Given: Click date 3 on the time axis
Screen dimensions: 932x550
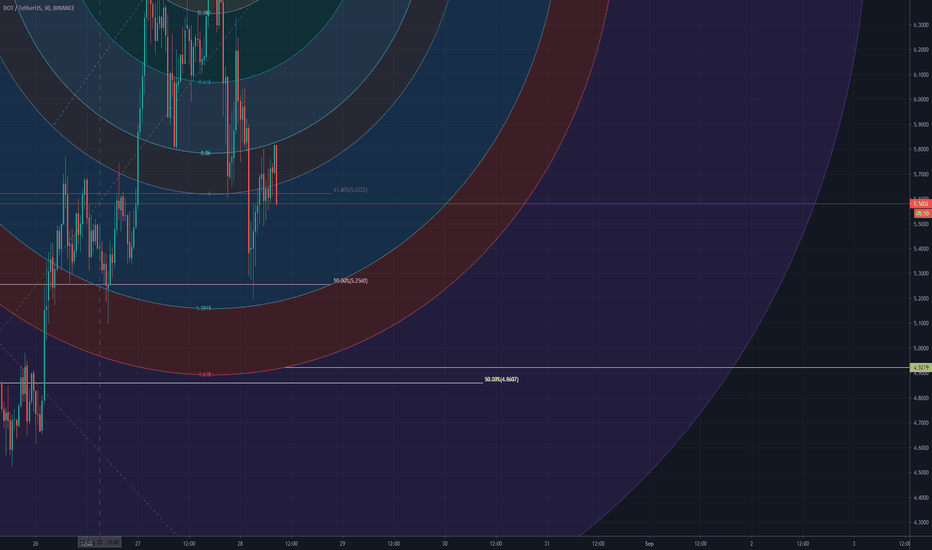Looking at the screenshot, I should click(854, 543).
